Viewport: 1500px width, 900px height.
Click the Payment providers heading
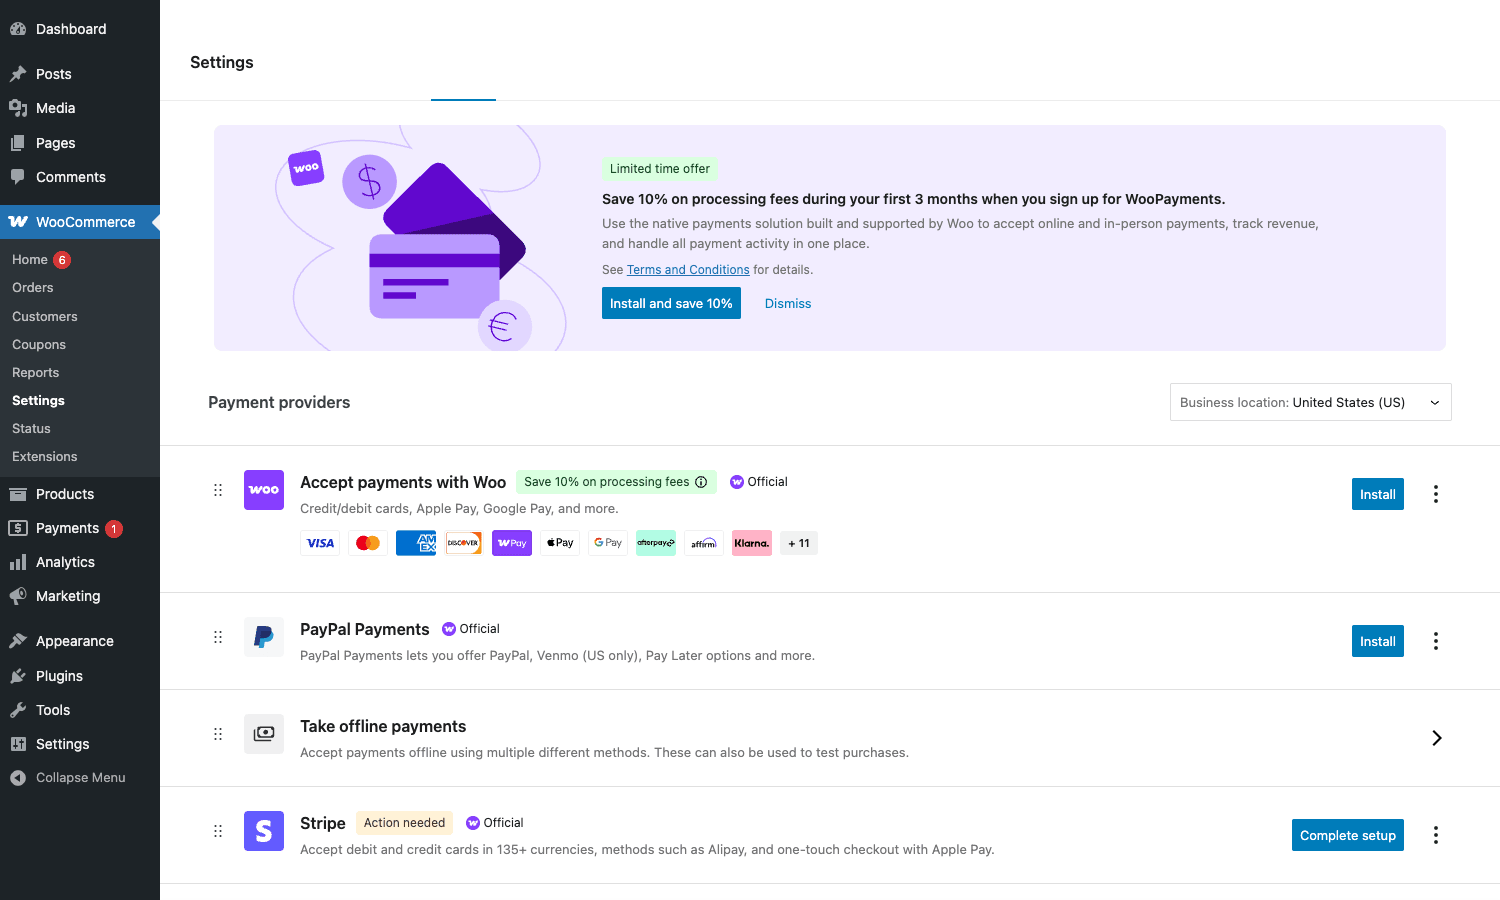279,402
